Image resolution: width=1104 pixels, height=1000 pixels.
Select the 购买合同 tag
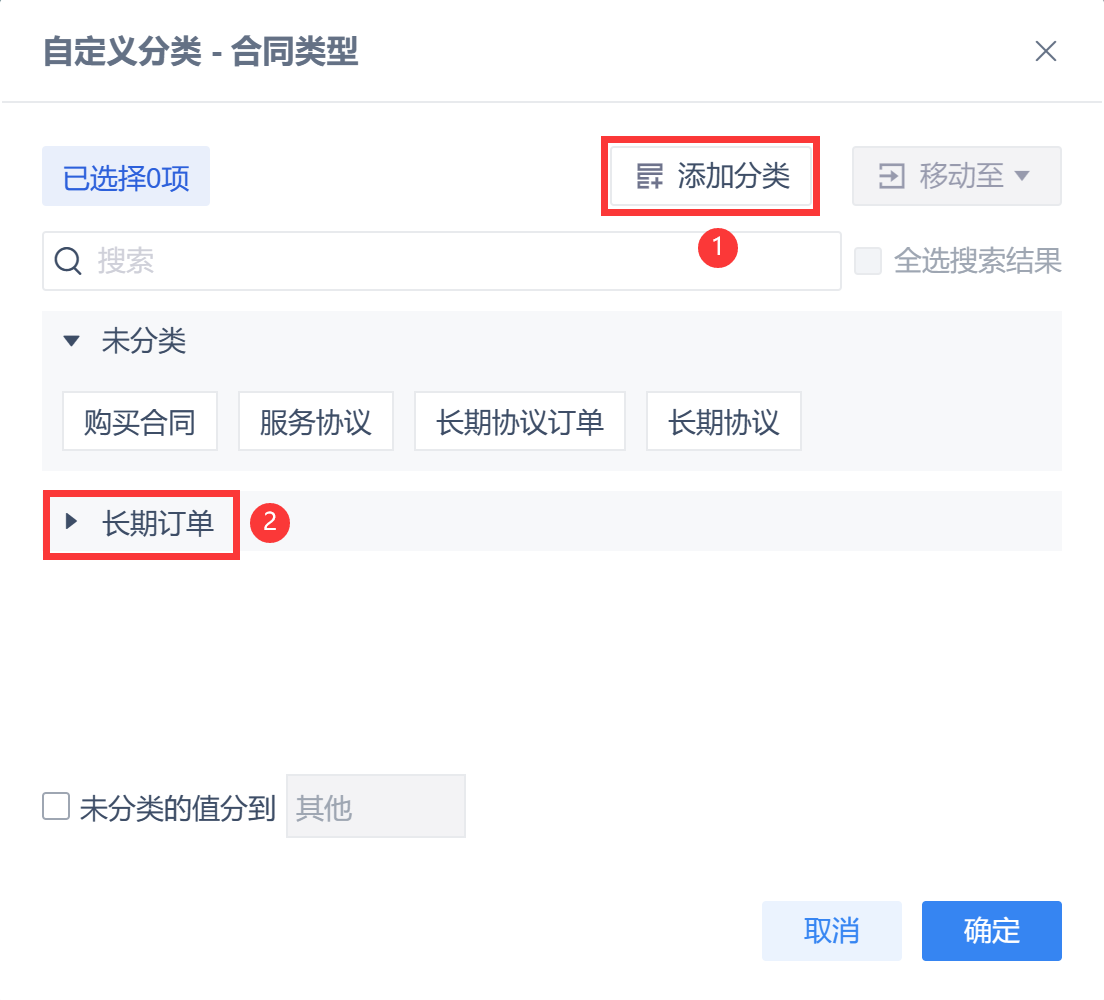coord(139,422)
